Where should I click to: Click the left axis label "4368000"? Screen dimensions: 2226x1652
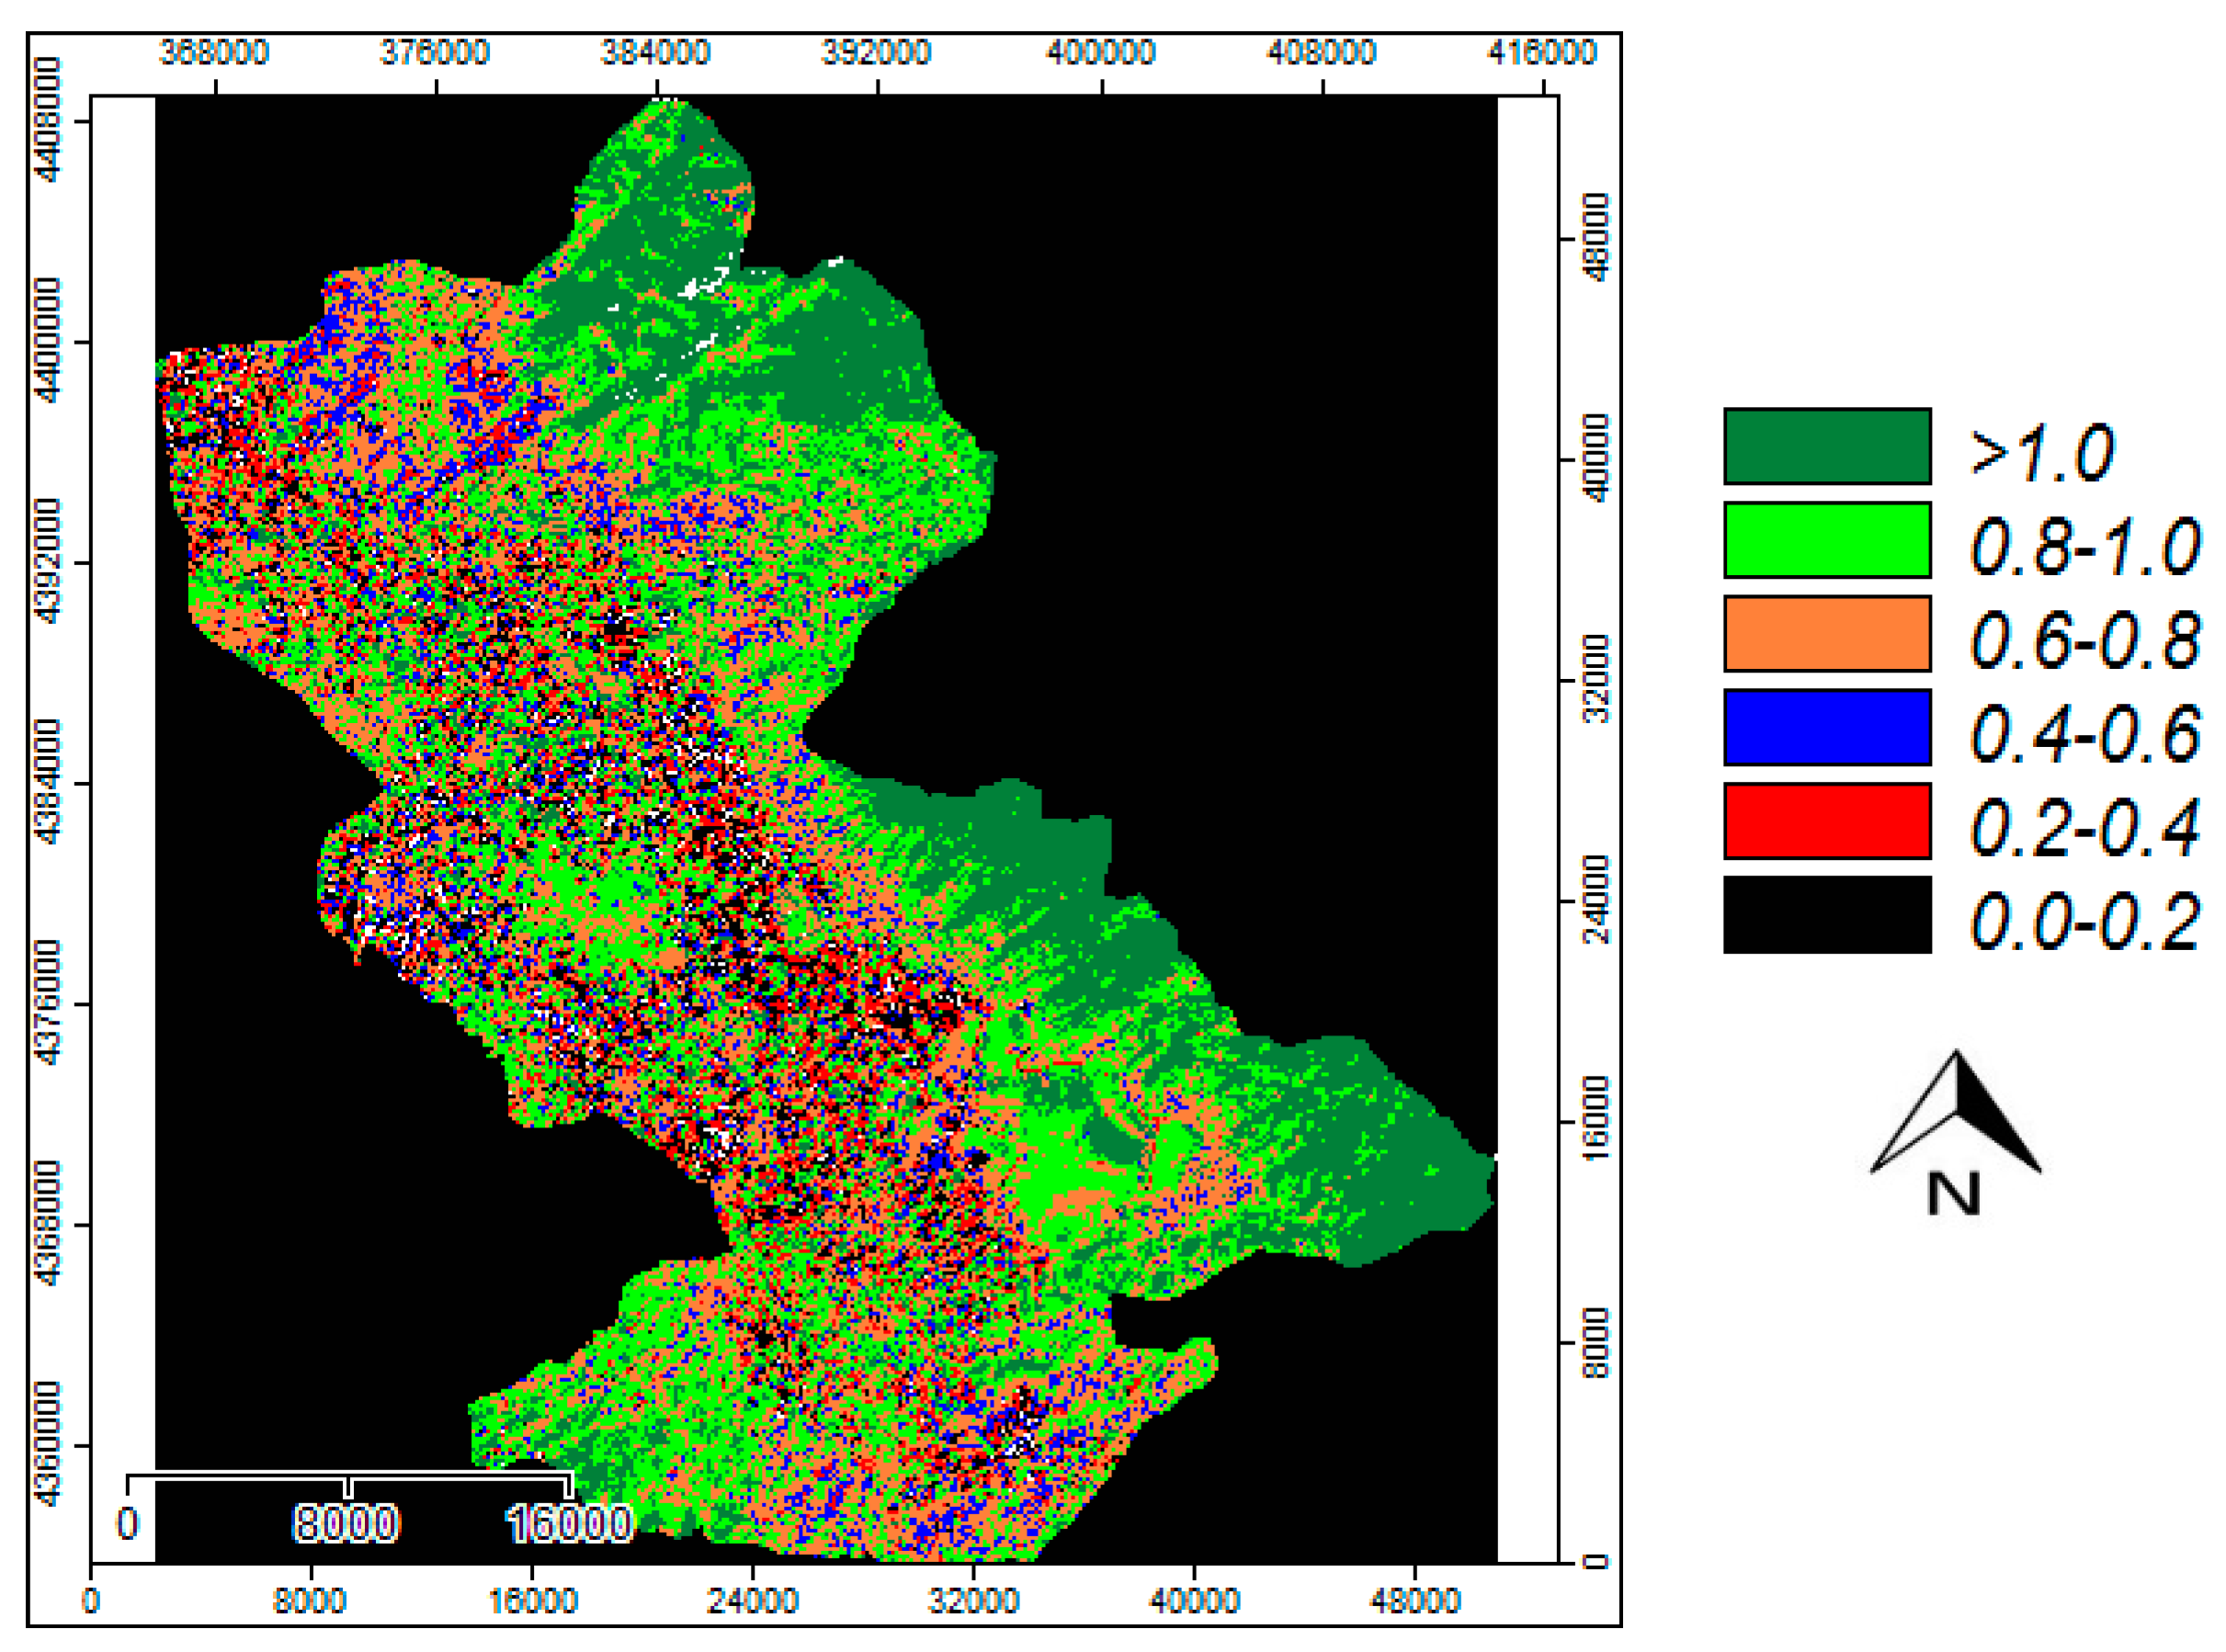click(x=47, y=1224)
